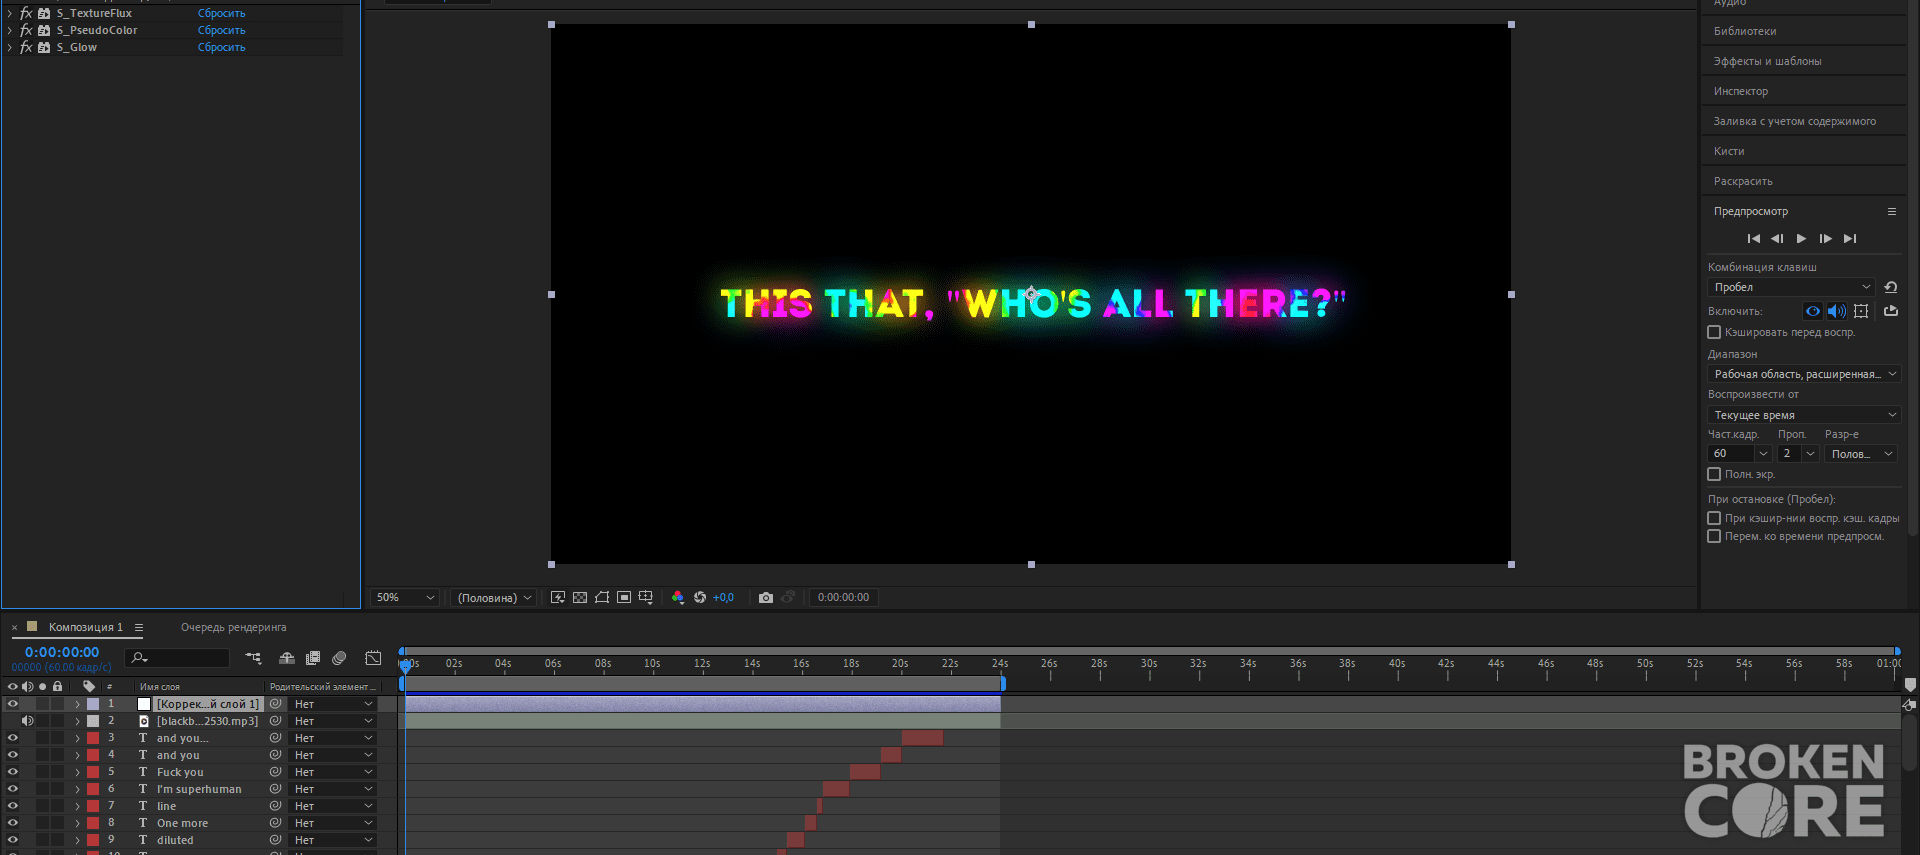Image resolution: width=1920 pixels, height=855 pixels.
Task: Check the 'Полн. экр.' checkbox
Action: [x=1714, y=474]
